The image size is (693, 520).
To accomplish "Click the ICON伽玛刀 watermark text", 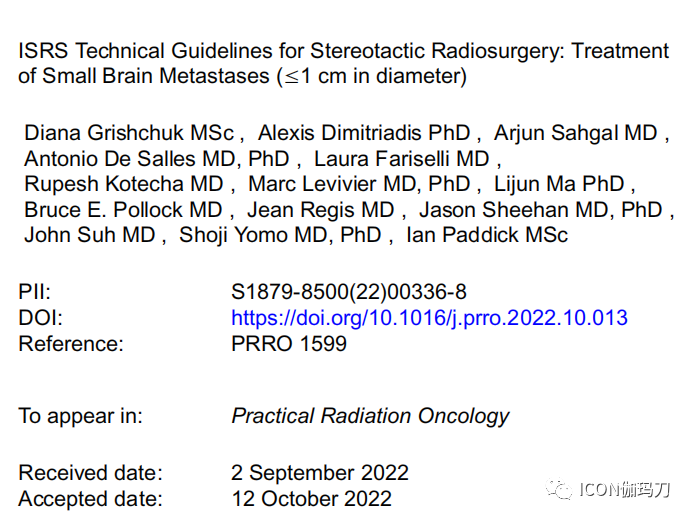I will click(624, 490).
